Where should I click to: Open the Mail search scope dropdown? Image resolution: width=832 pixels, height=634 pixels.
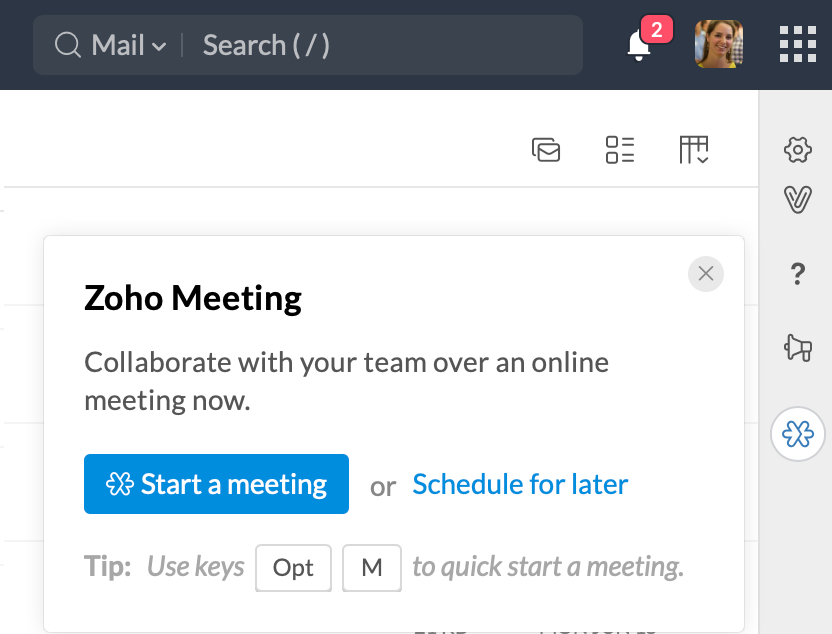(x=122, y=45)
